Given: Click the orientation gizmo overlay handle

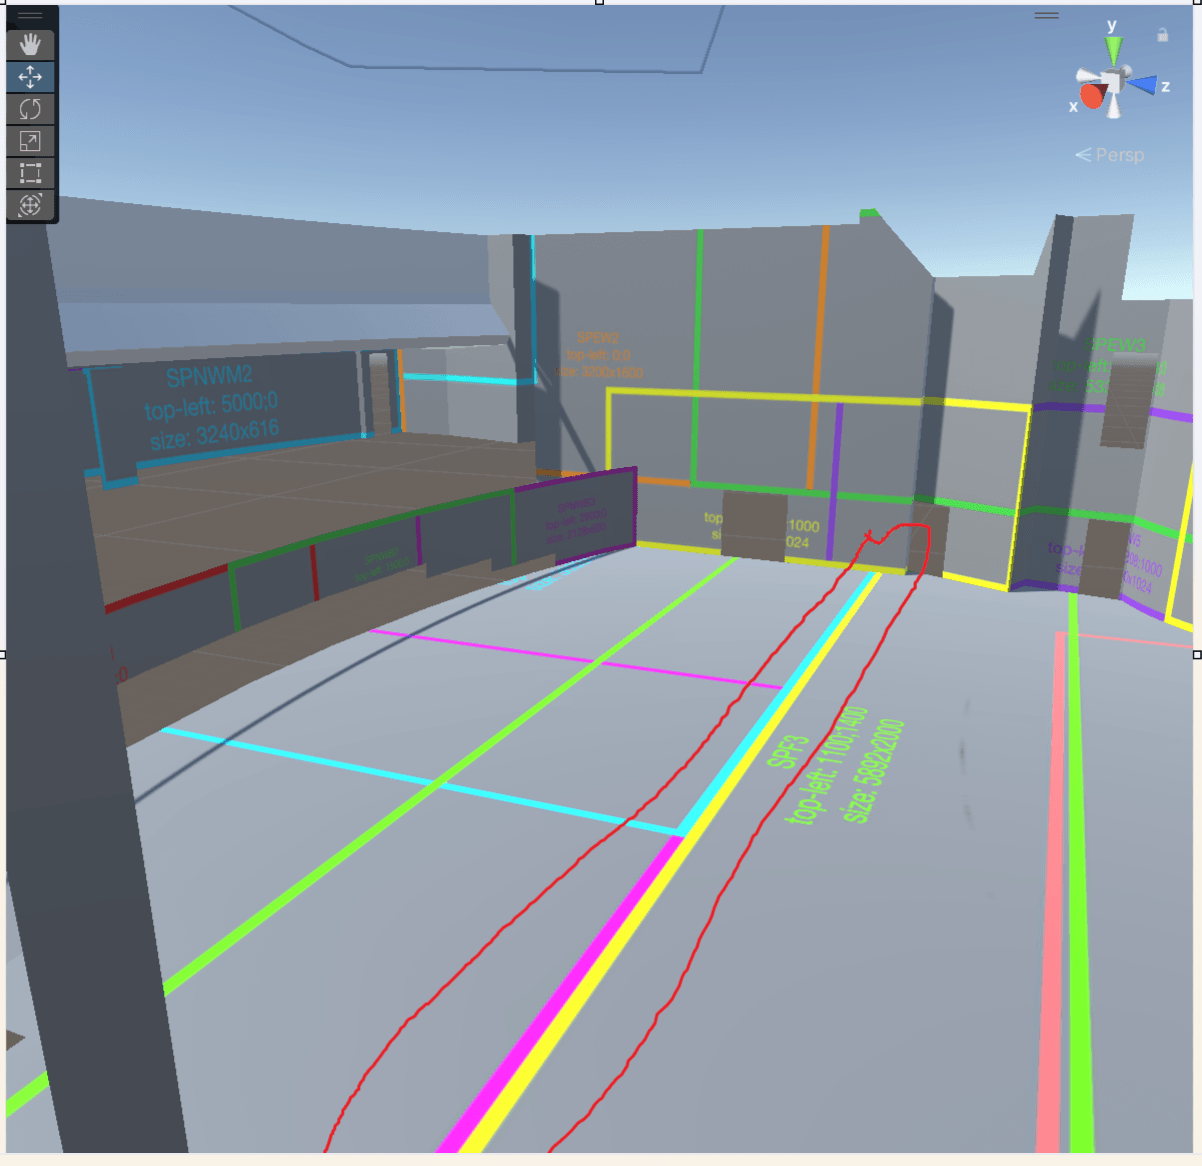Looking at the screenshot, I should [1047, 16].
